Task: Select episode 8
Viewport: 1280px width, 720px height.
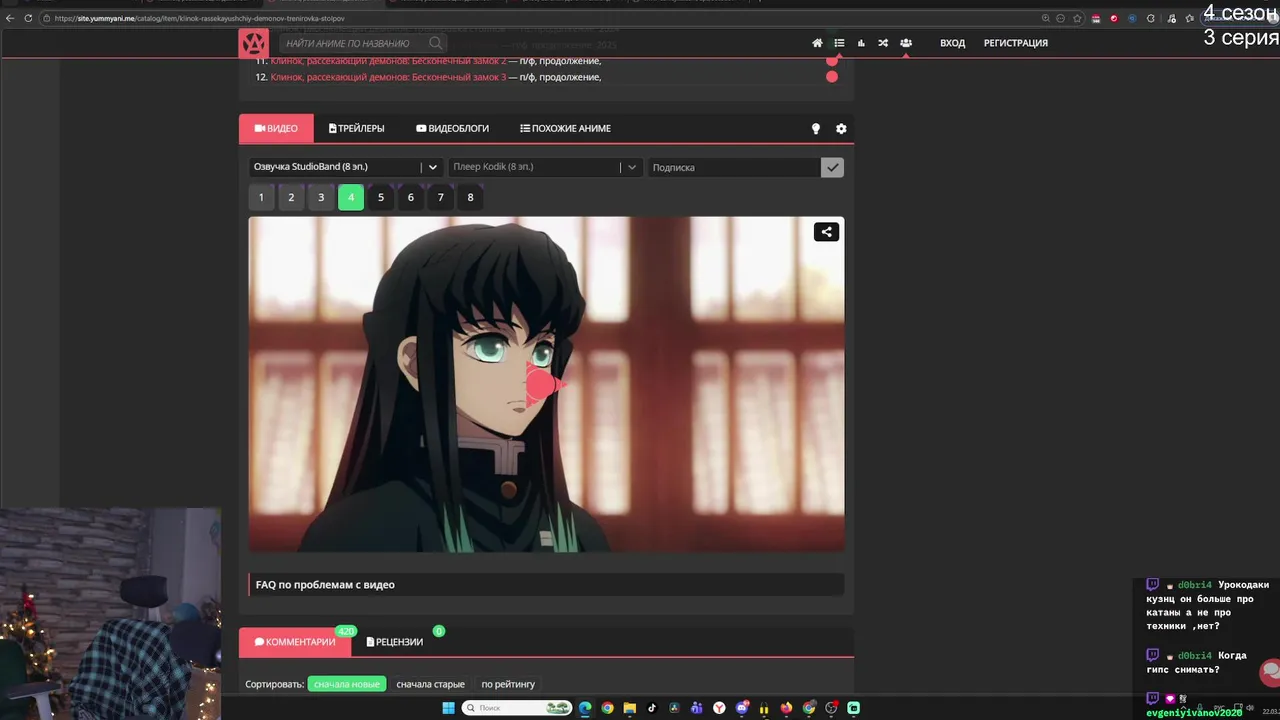Action: point(471,197)
